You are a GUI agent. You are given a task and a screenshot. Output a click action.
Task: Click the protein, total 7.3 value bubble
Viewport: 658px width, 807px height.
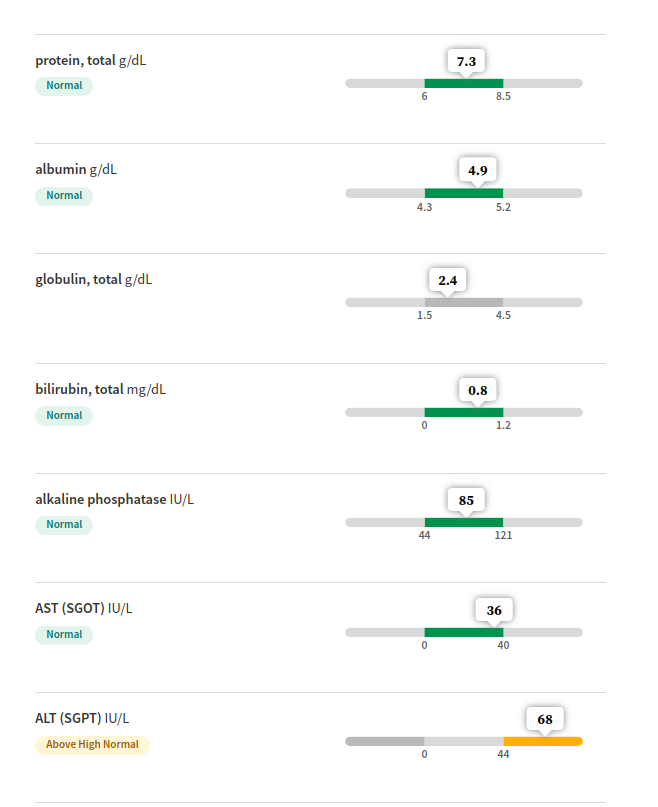[x=466, y=61]
